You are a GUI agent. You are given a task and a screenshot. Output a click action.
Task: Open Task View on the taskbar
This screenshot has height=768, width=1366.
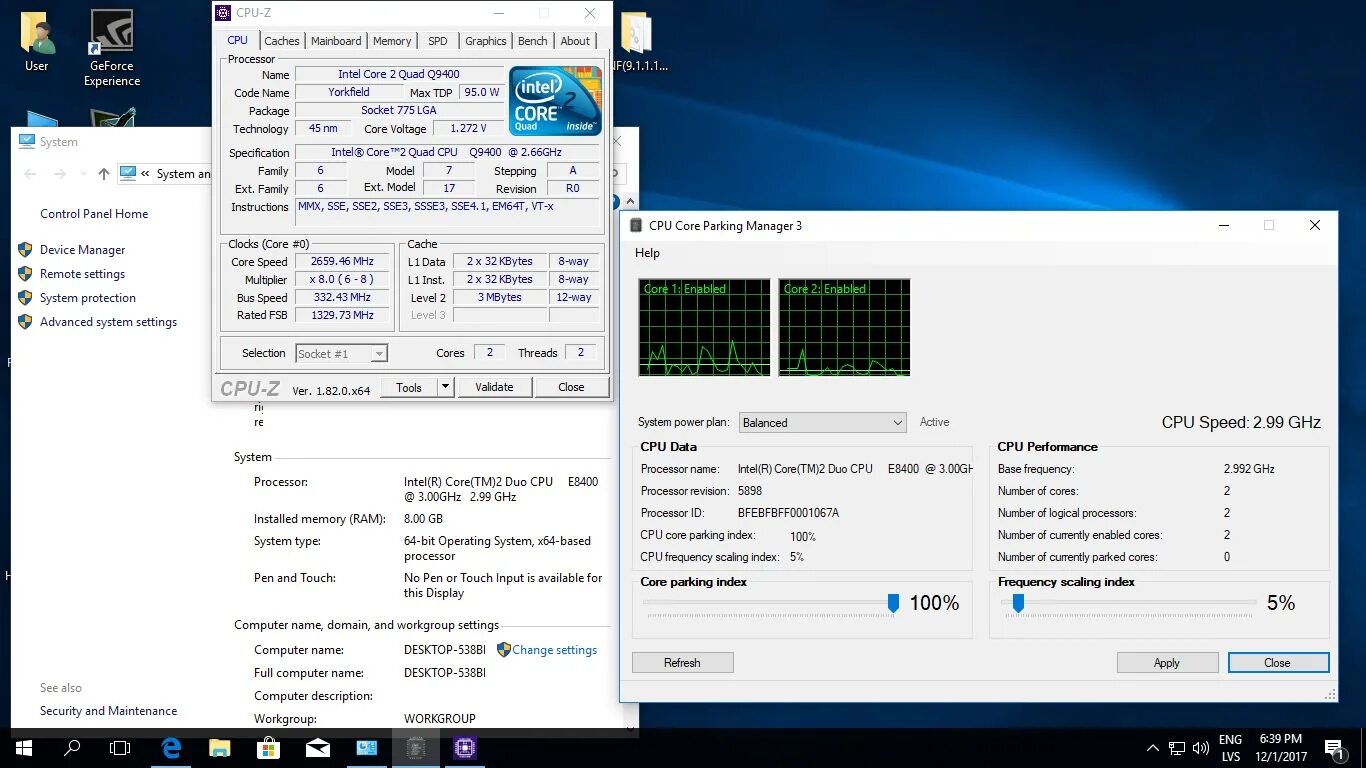(x=120, y=747)
